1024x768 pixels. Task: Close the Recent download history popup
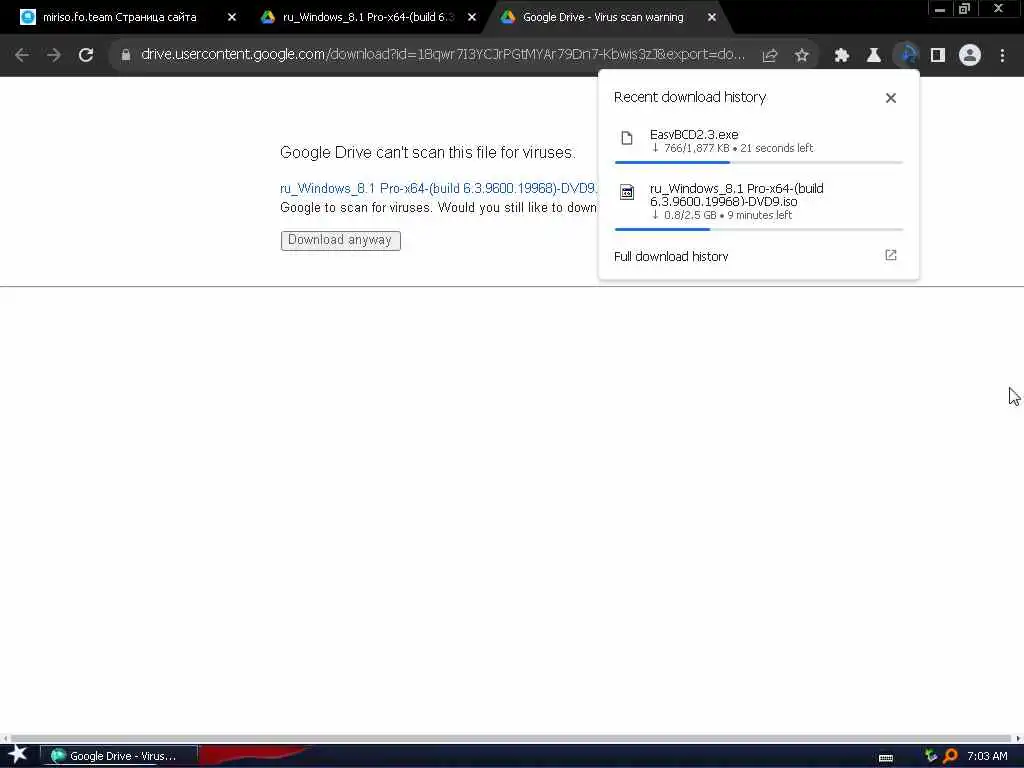(891, 98)
